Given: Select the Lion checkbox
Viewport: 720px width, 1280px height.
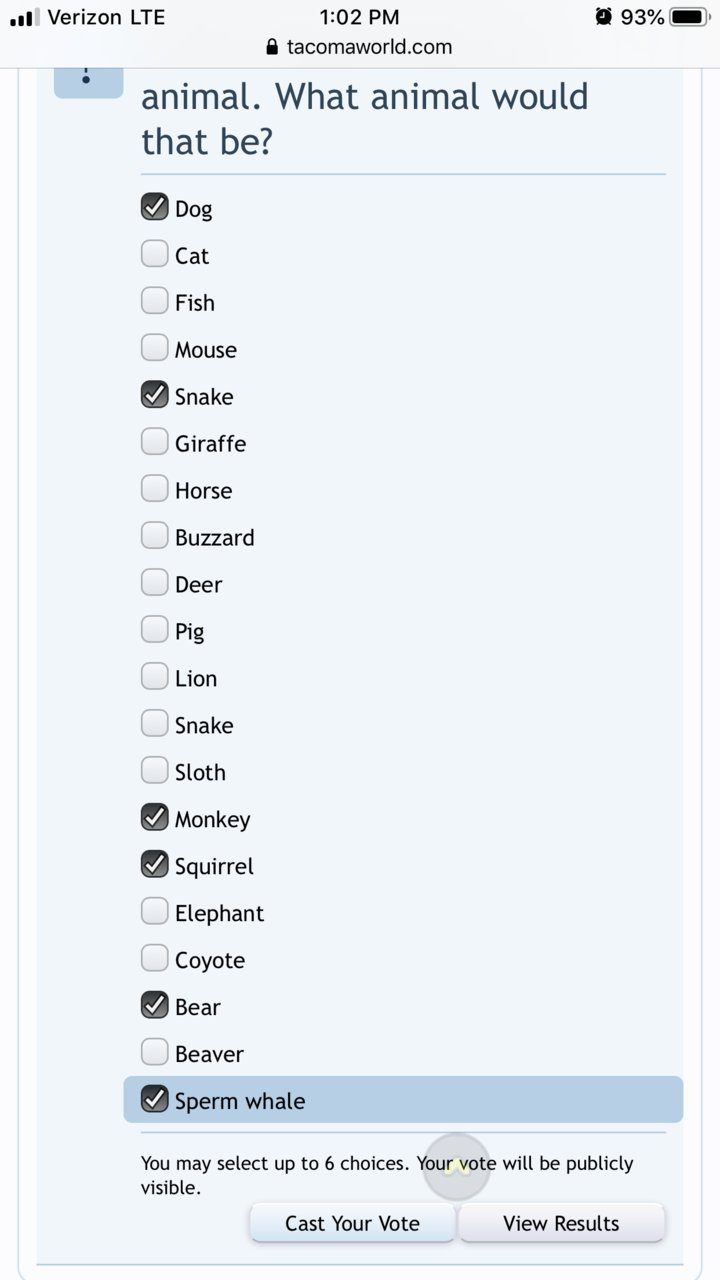Looking at the screenshot, I should pos(154,677).
